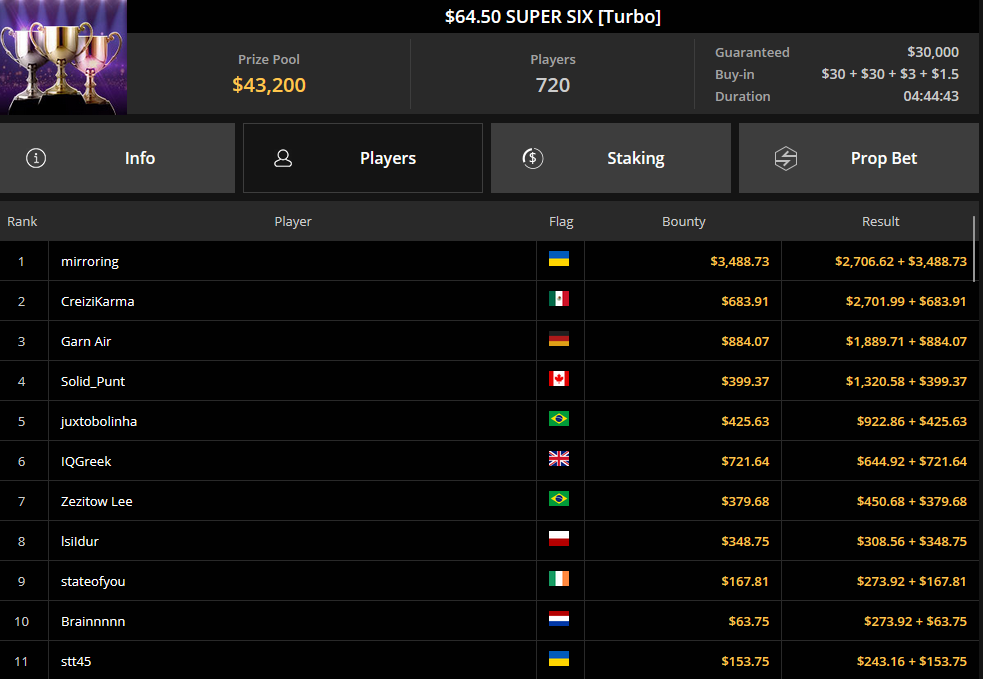
Task: Click the Info circle icon
Action: click(36, 158)
